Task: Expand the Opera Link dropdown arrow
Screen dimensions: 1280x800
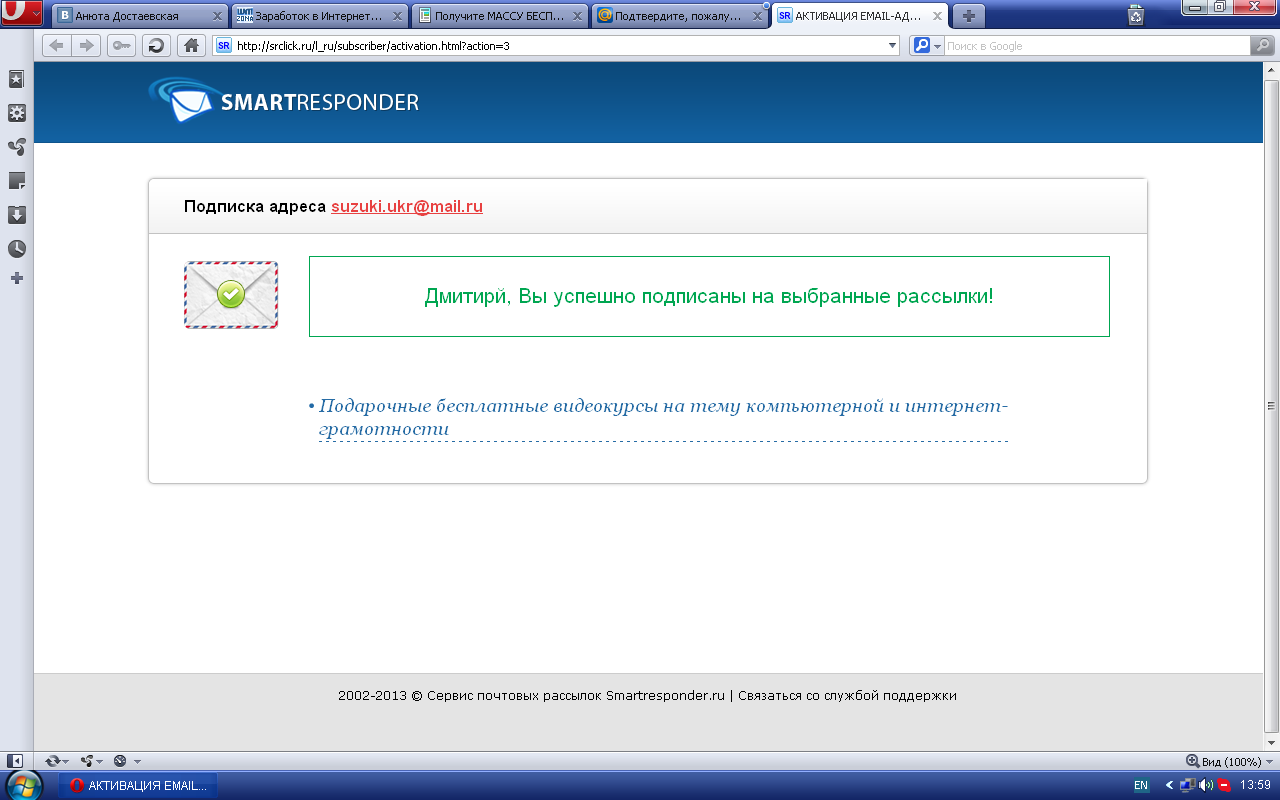Action: pyautogui.click(x=67, y=762)
